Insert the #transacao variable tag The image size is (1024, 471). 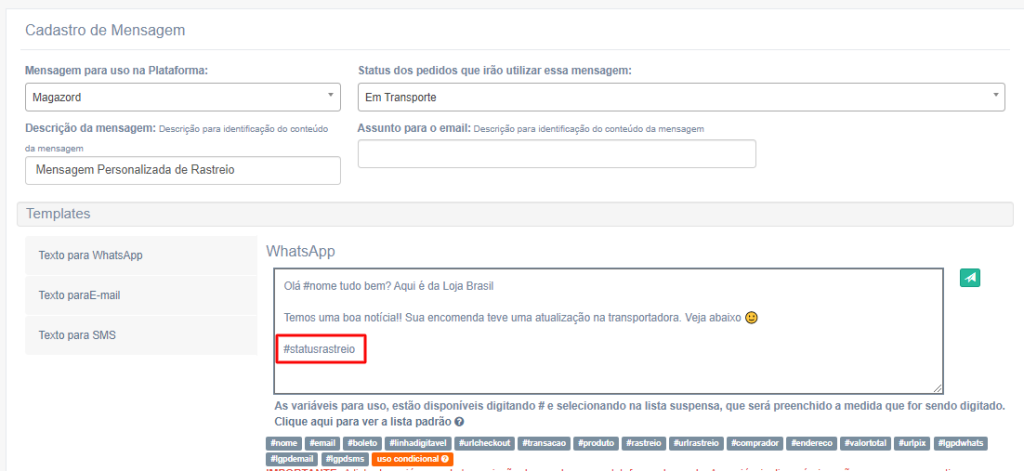point(544,444)
